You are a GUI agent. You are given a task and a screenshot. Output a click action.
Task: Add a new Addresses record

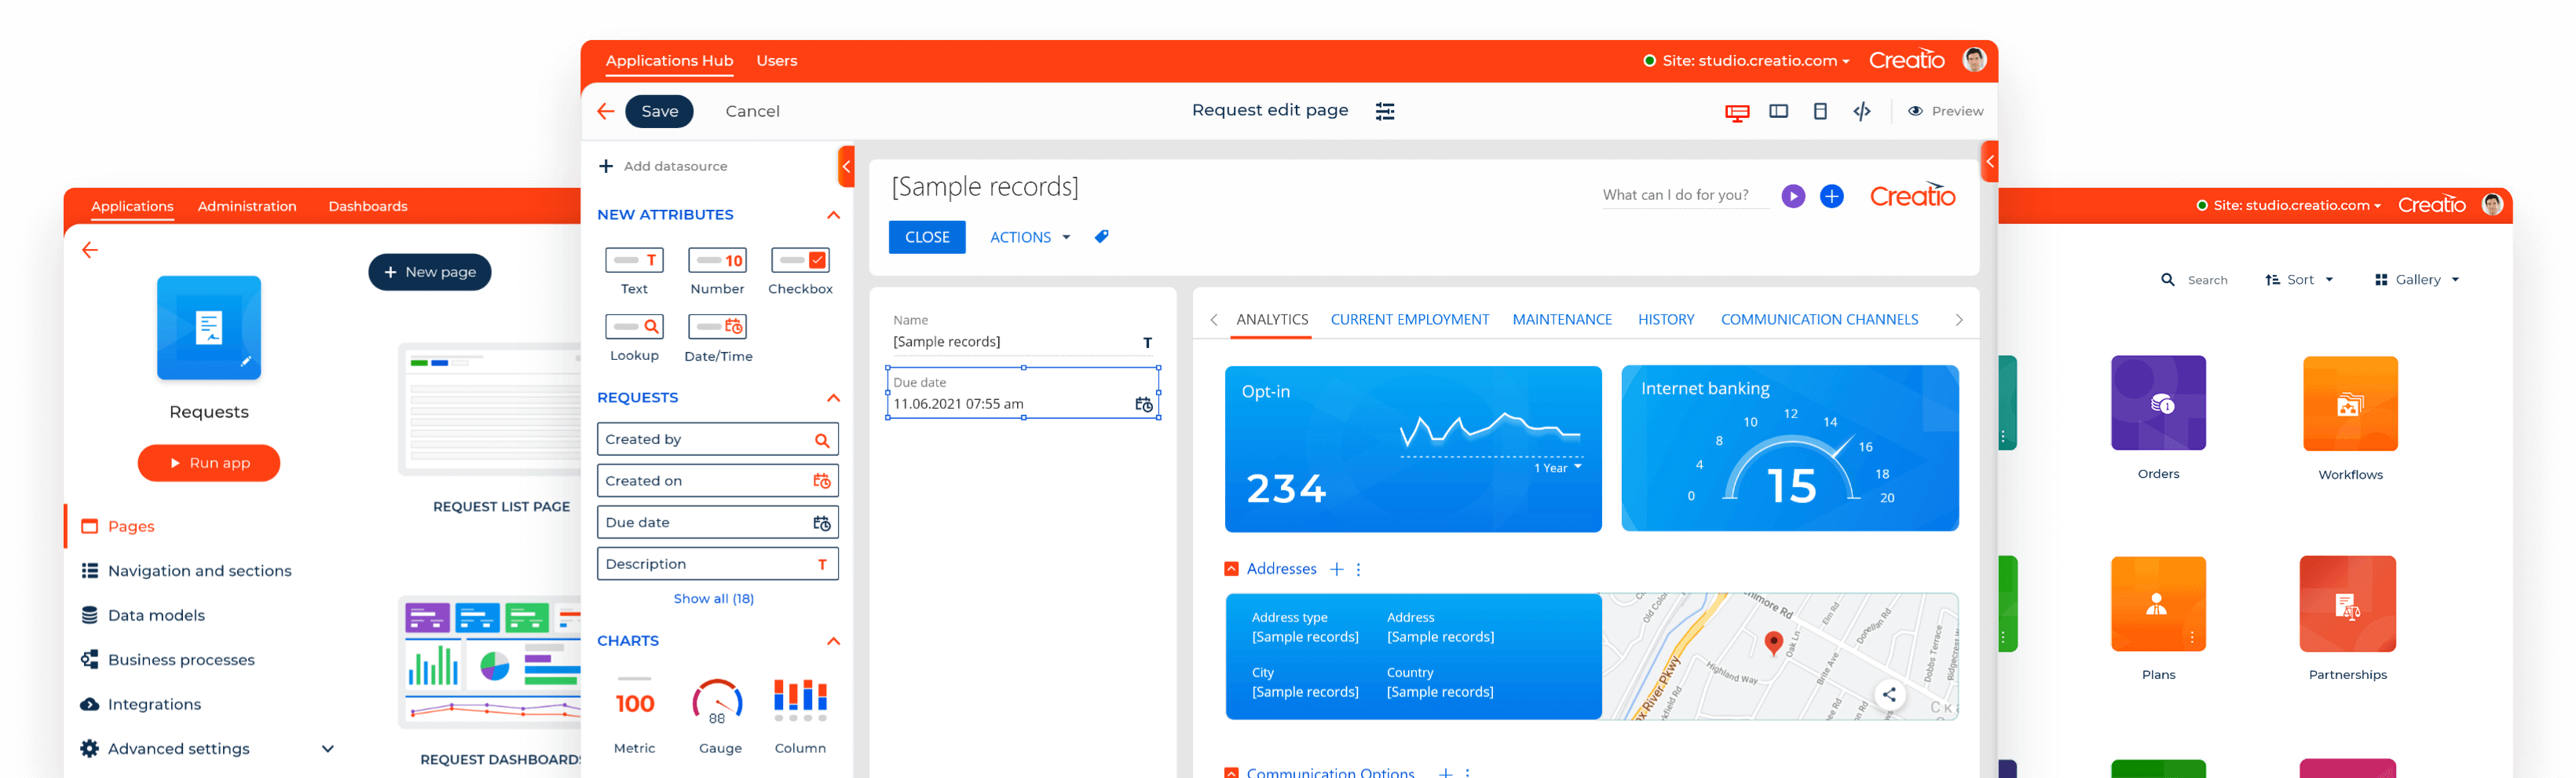pyautogui.click(x=1336, y=569)
